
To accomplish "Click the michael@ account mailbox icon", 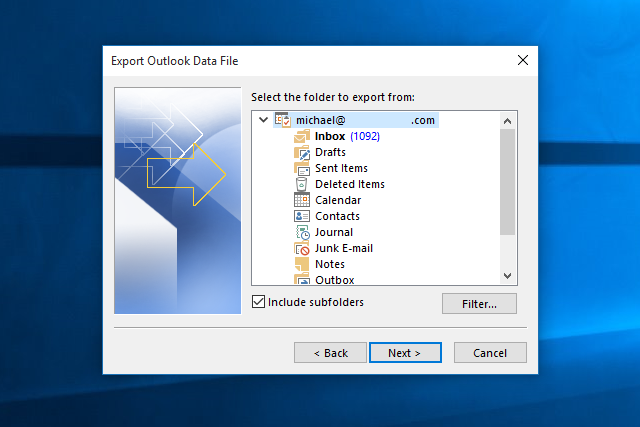I will click(x=282, y=120).
